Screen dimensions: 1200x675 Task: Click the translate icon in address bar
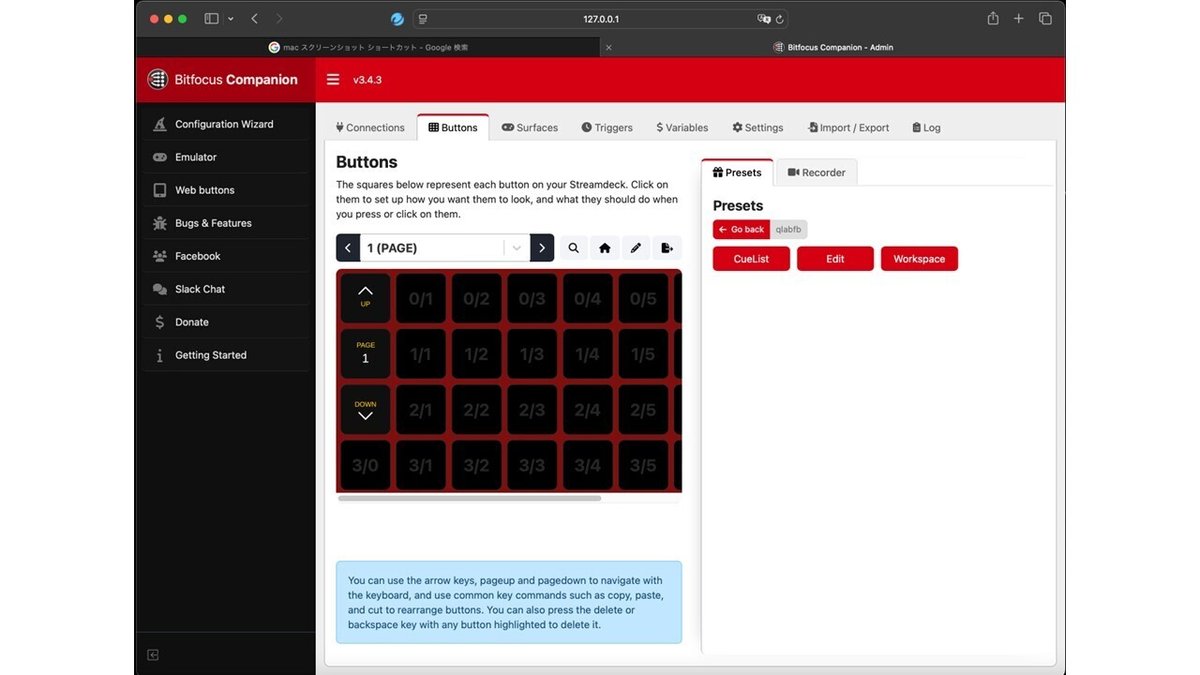(764, 19)
